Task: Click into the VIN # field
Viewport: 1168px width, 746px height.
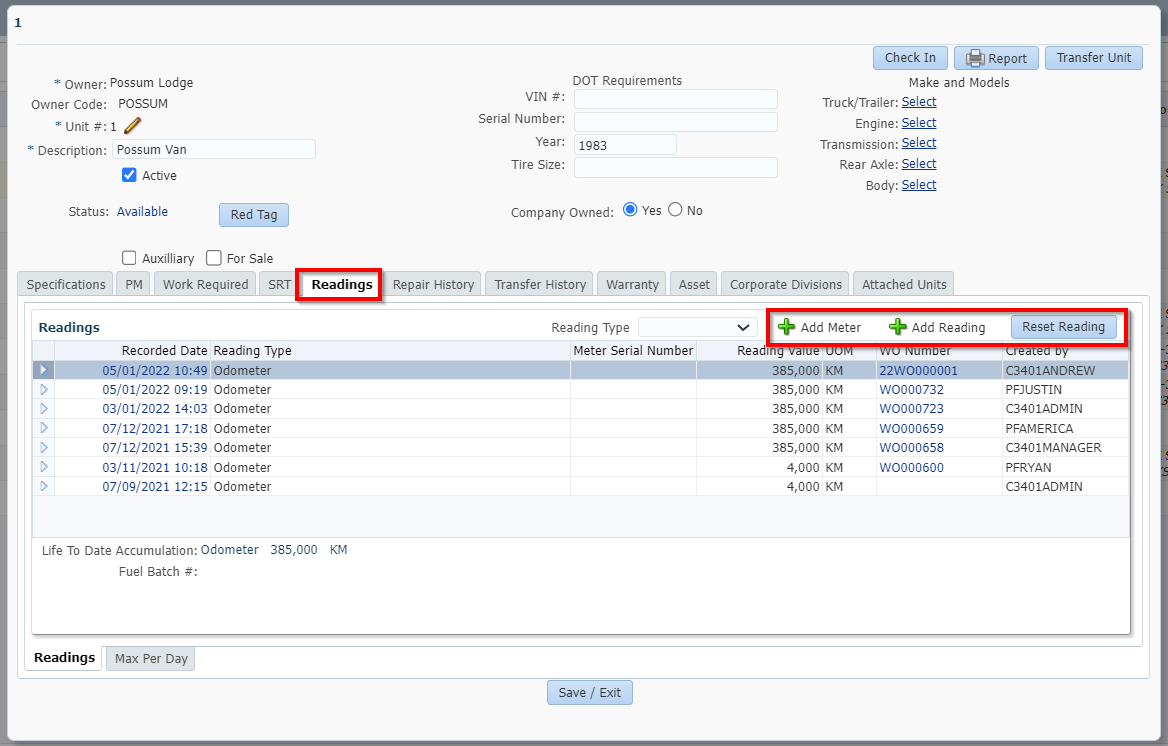Action: [676, 98]
